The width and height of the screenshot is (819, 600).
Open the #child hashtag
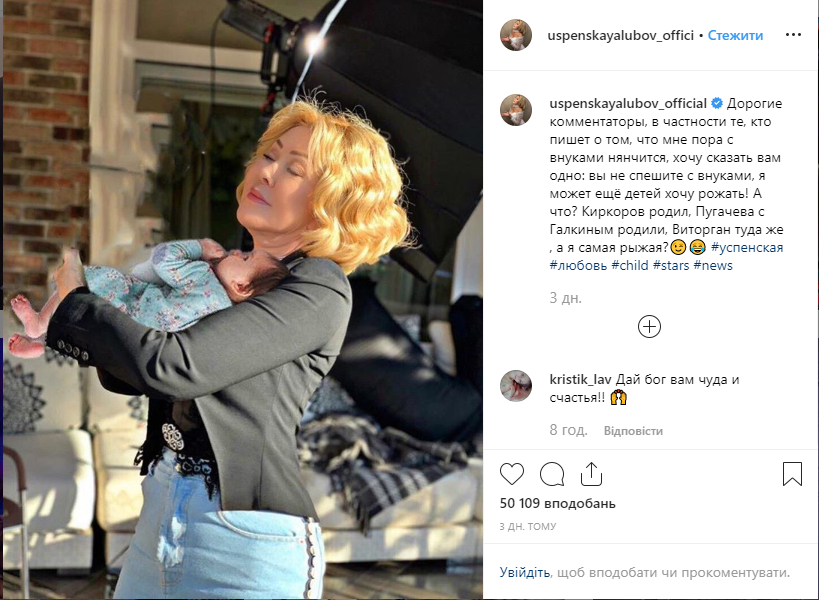click(629, 265)
